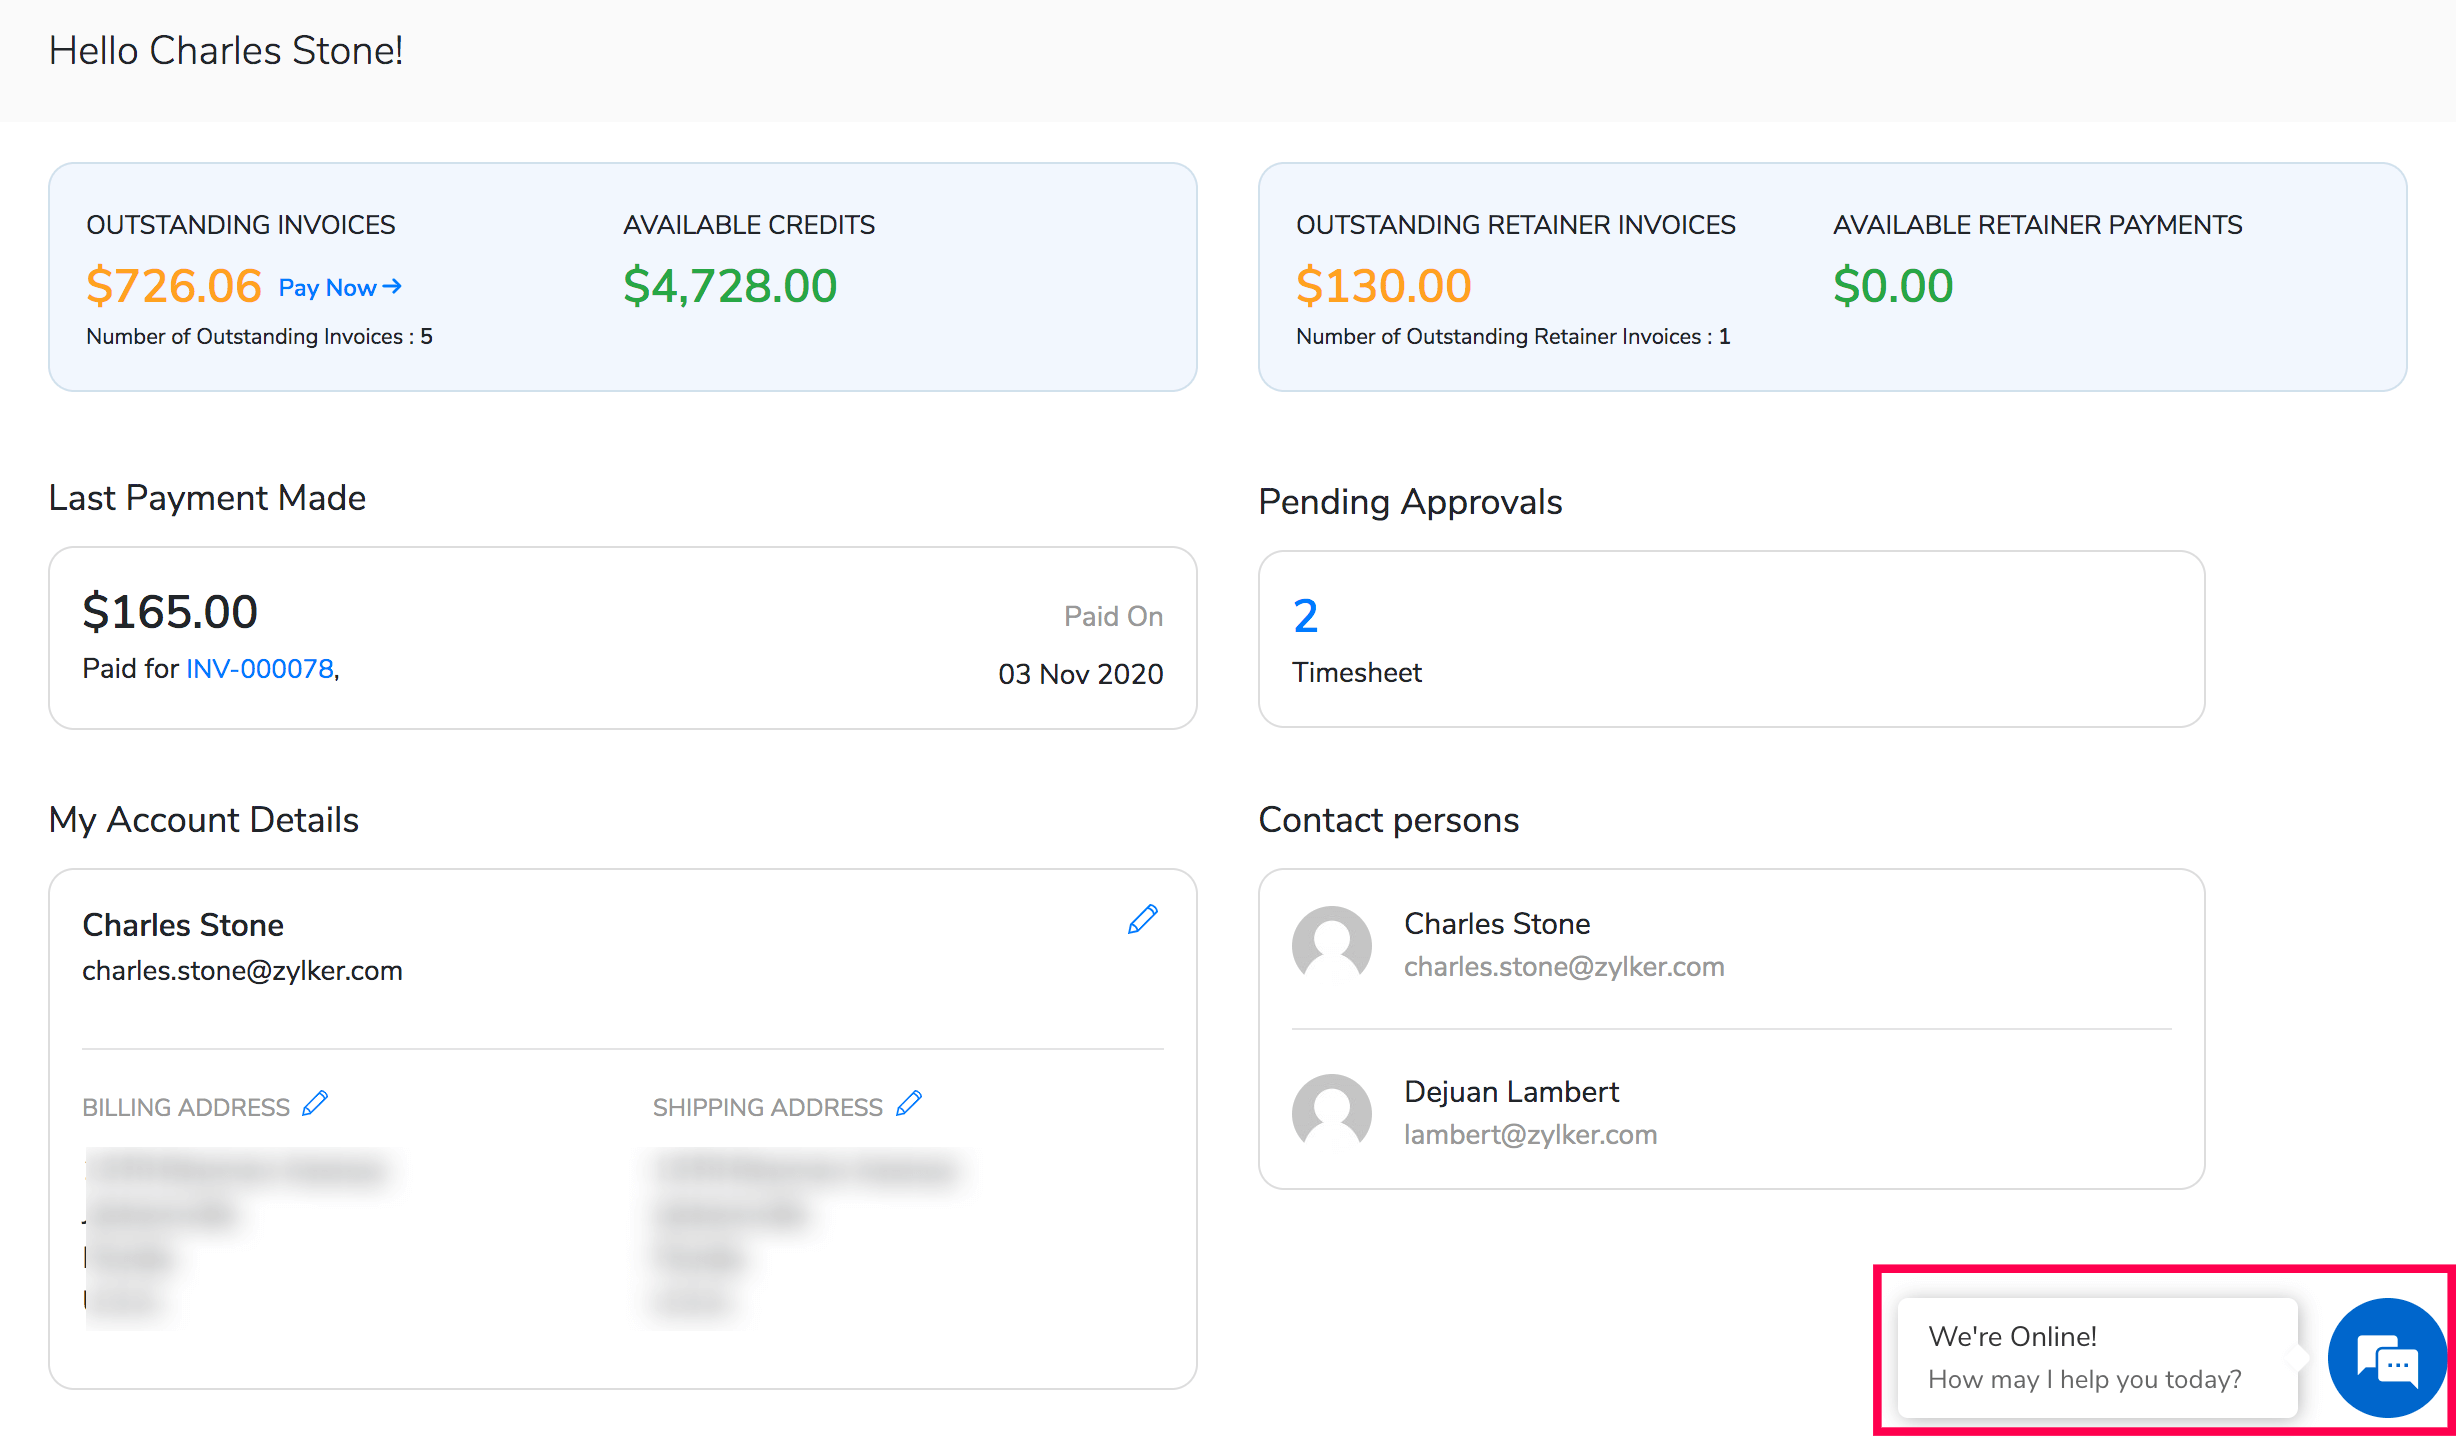The height and width of the screenshot is (1438, 2456).
Task: Open pending Timesheet approvals count 2
Action: click(1305, 616)
